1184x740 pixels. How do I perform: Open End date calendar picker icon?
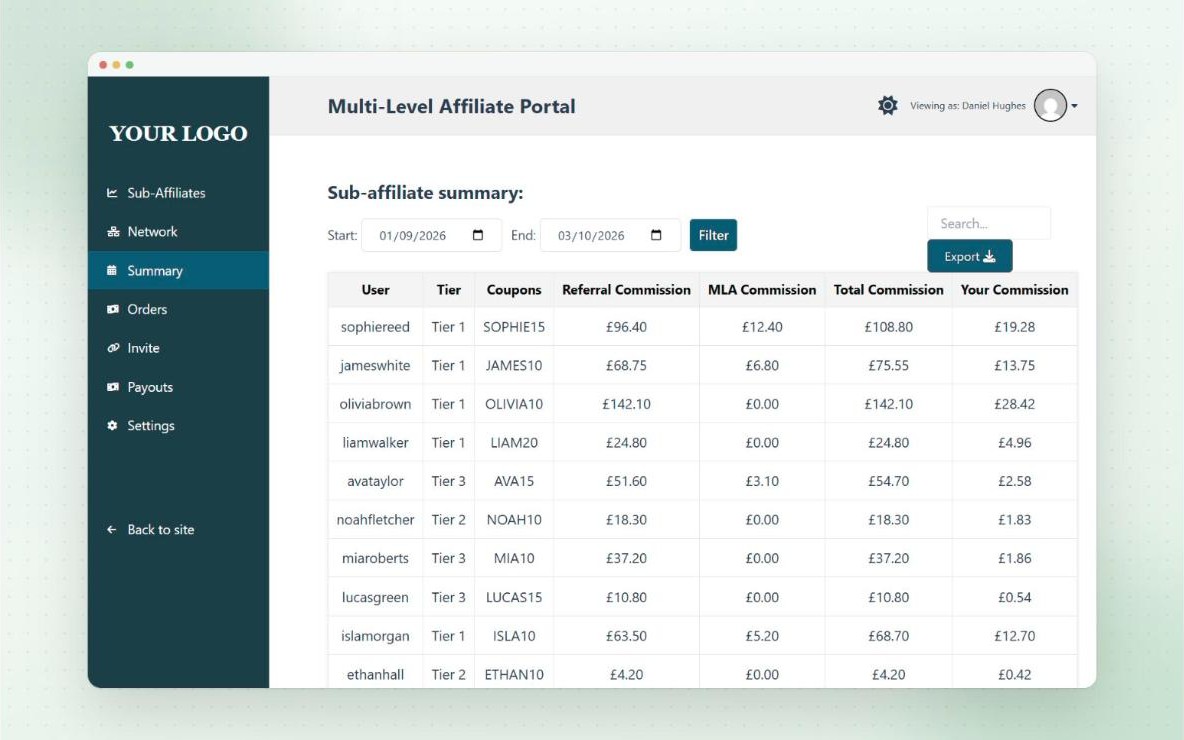pyautogui.click(x=656, y=235)
